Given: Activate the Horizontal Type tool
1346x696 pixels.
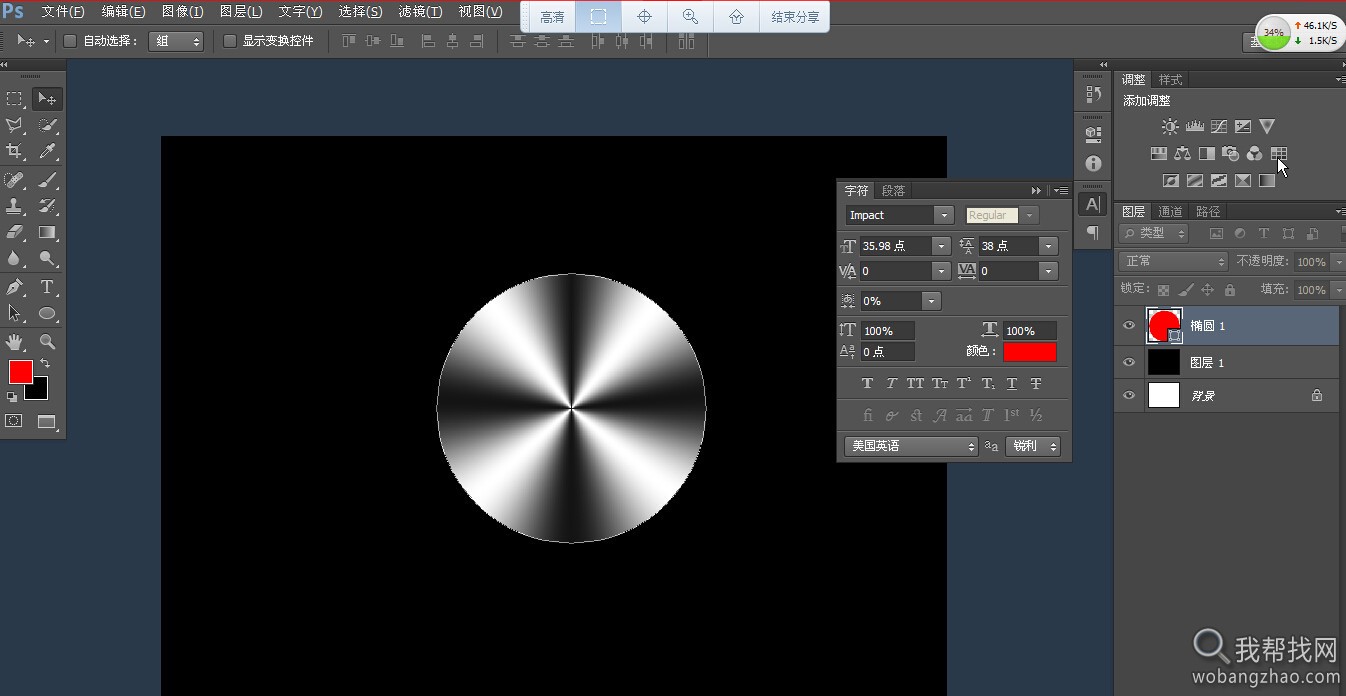Looking at the screenshot, I should 46,287.
